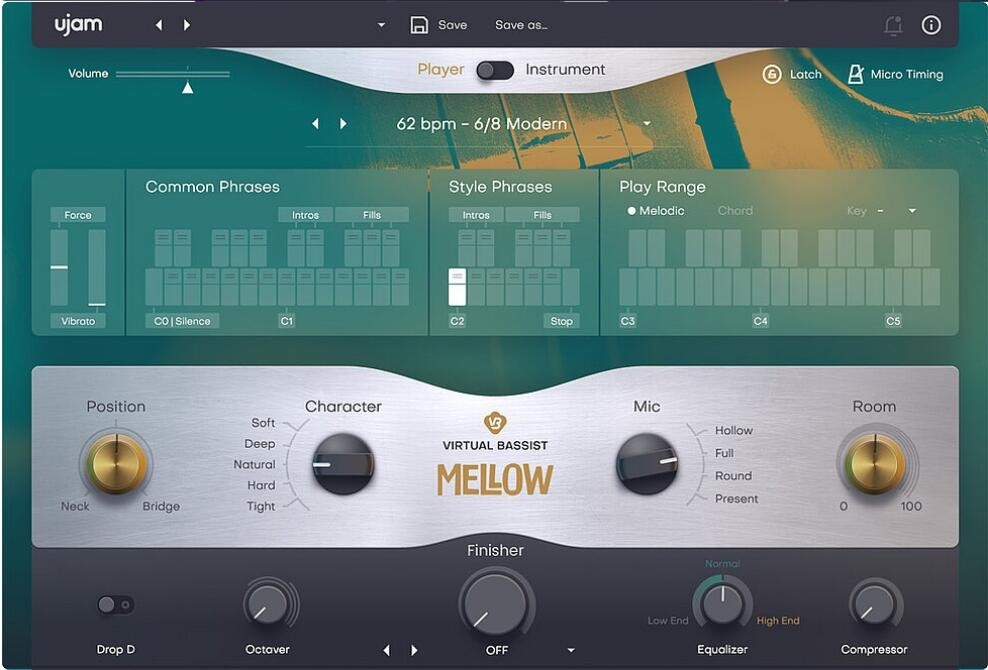
Task: Open the Key dropdown
Action: point(912,211)
